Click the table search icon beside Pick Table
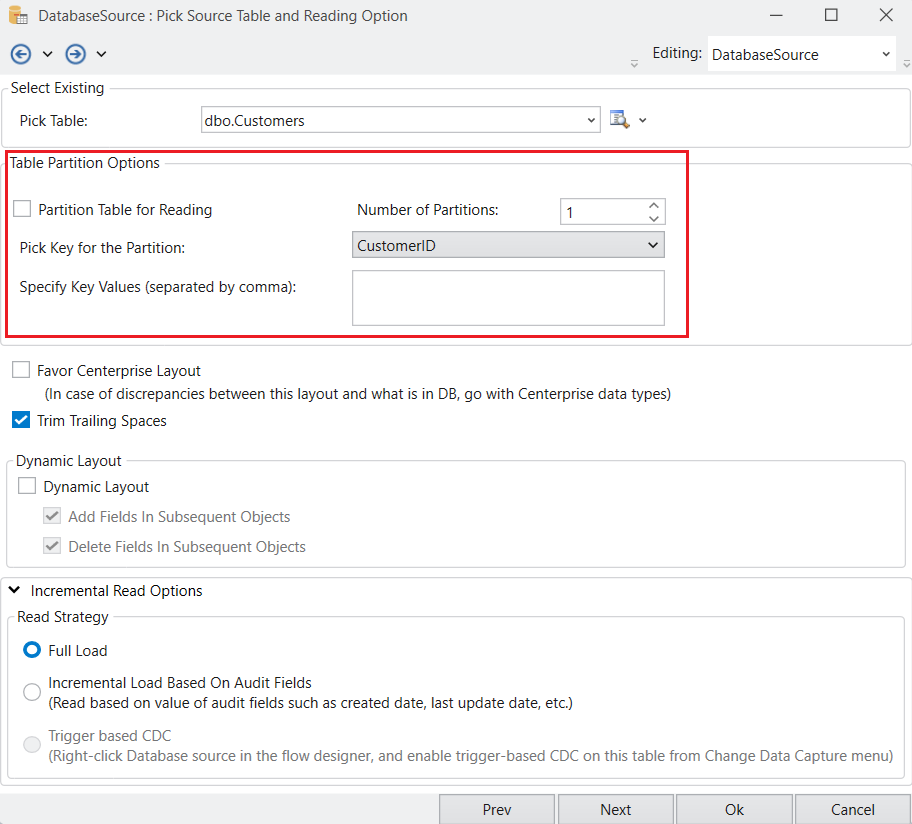Image resolution: width=912 pixels, height=824 pixels. pos(620,120)
